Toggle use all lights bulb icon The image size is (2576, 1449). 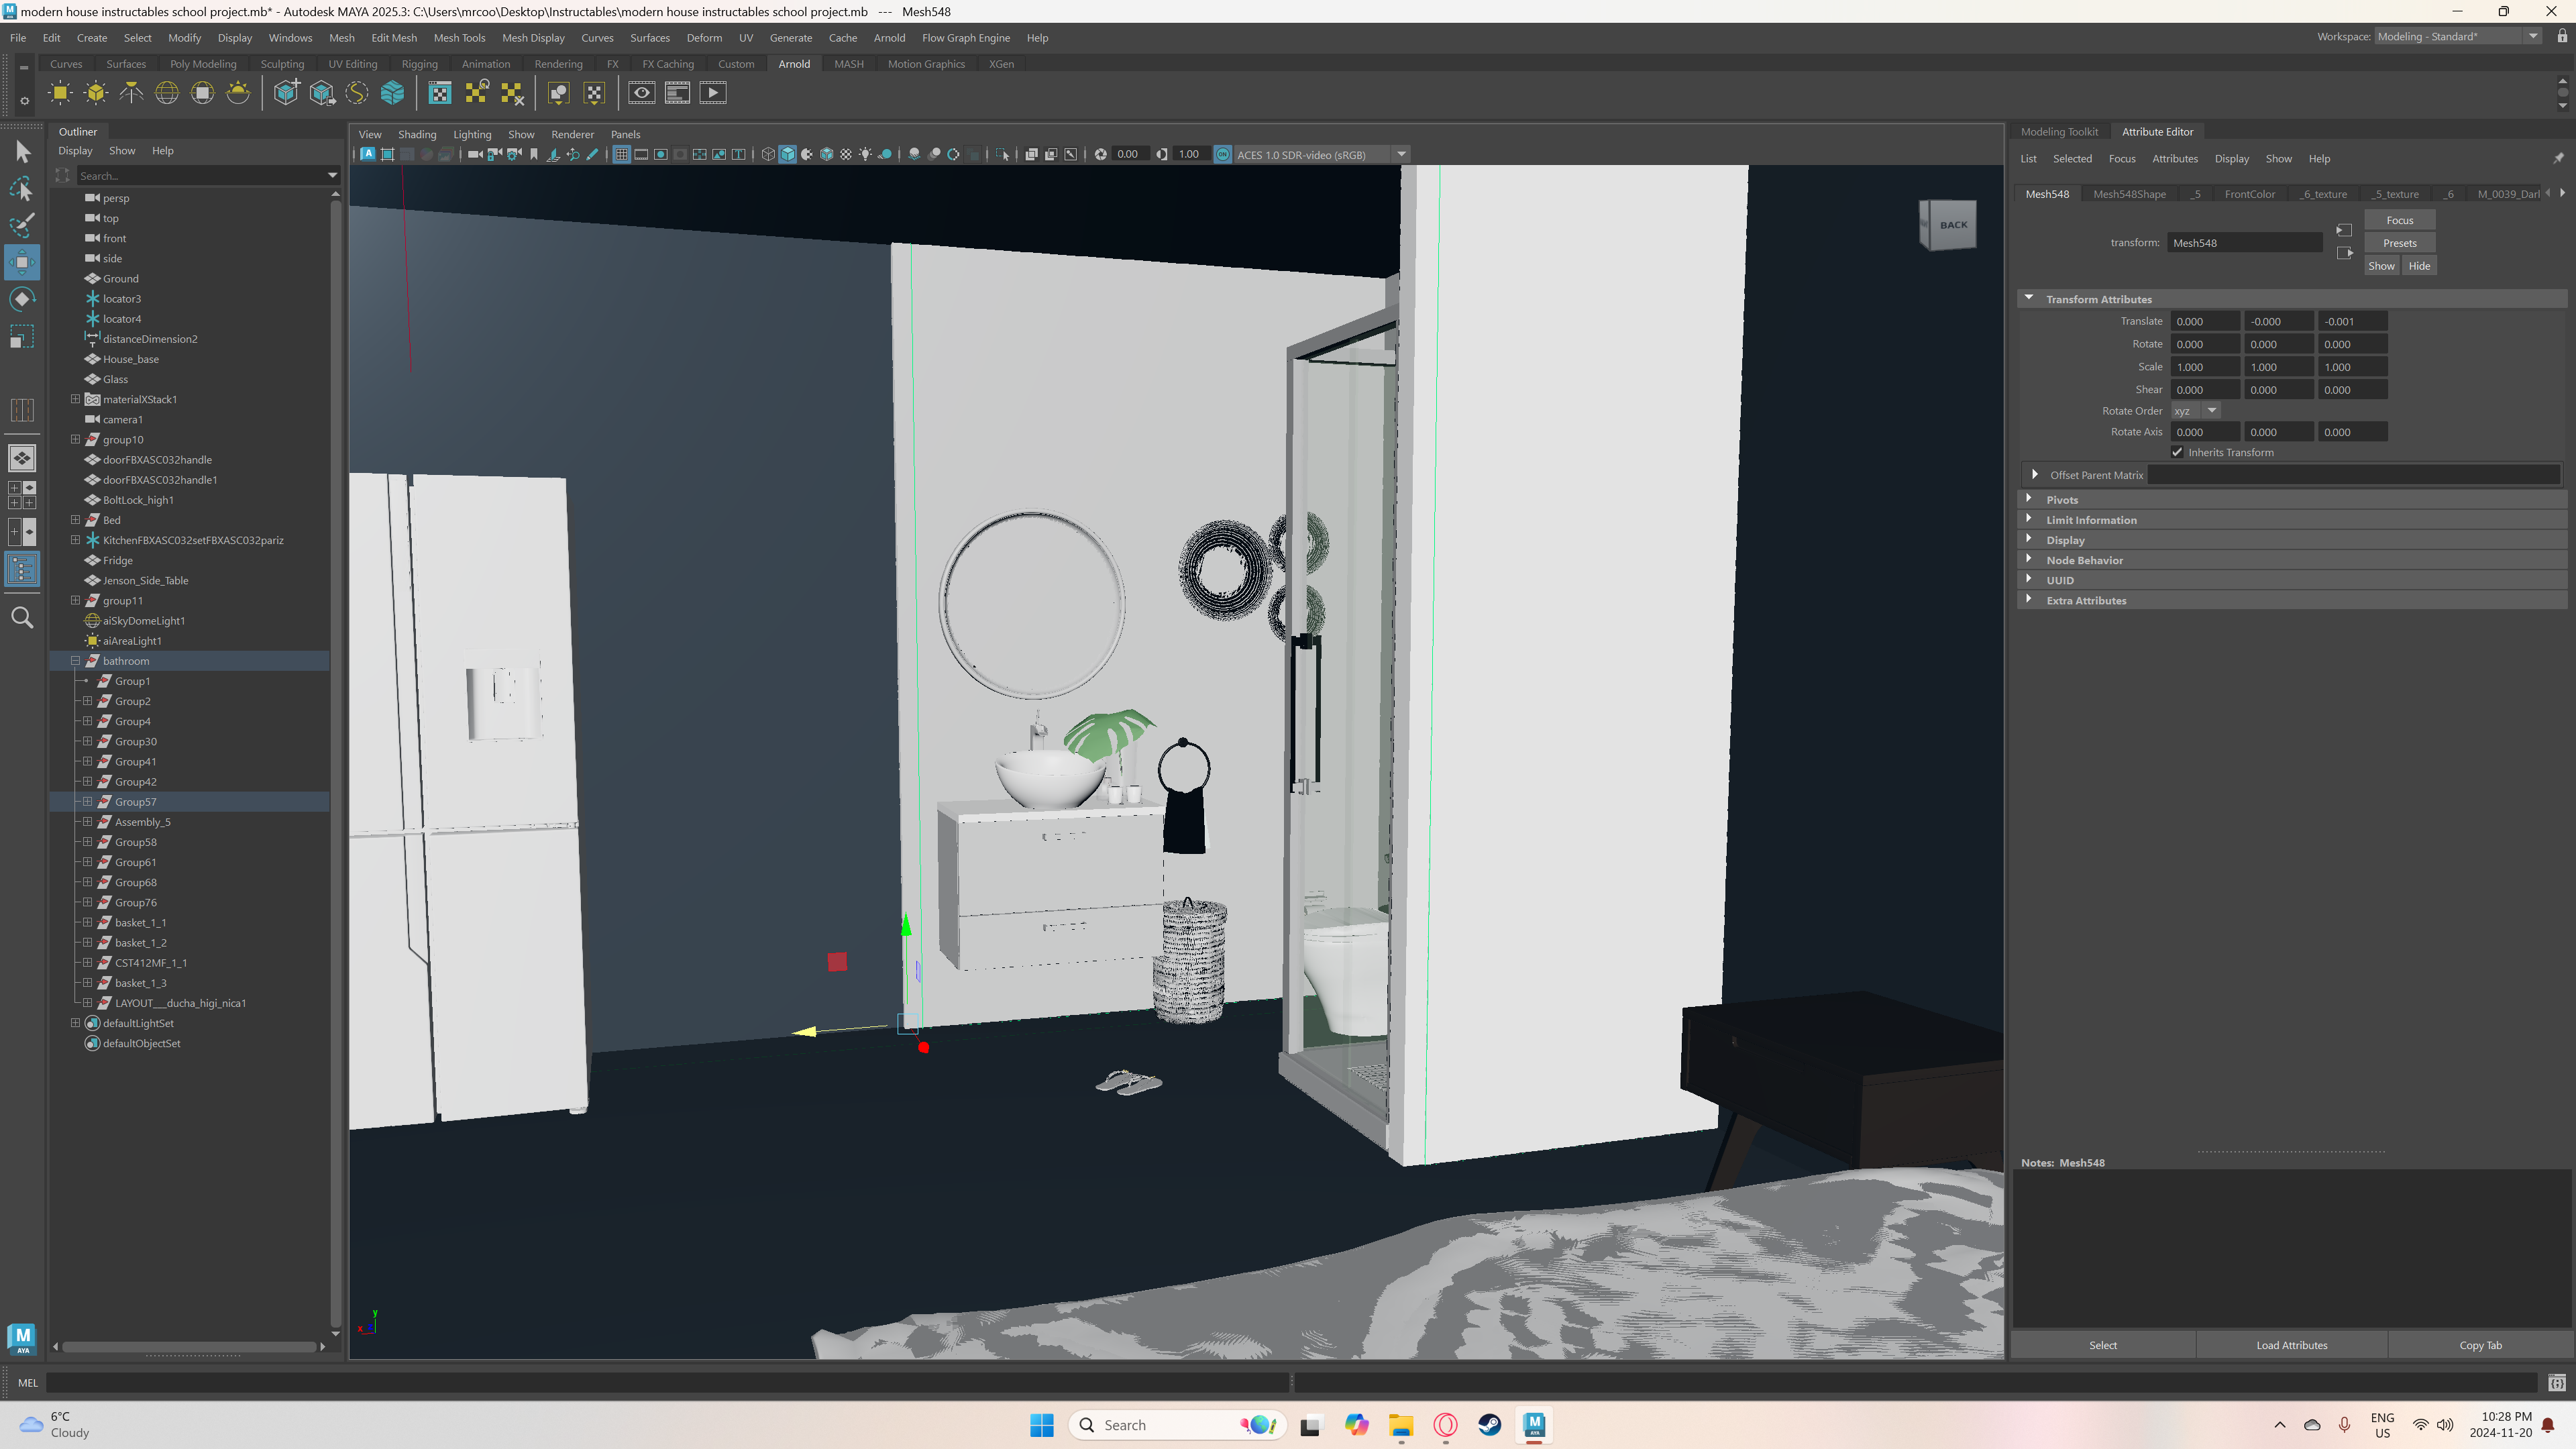(866, 154)
